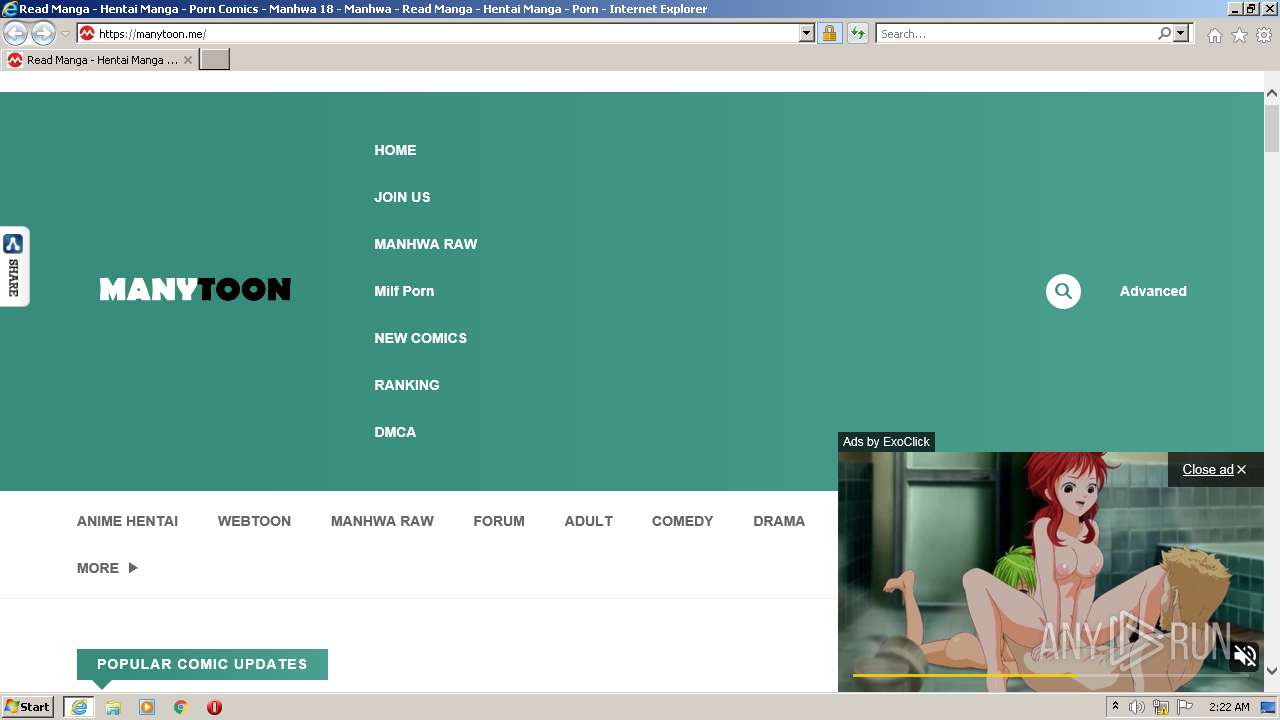The height and width of the screenshot is (720, 1280).
Task: Expand the address bar autocomplete dropdown
Action: (807, 33)
